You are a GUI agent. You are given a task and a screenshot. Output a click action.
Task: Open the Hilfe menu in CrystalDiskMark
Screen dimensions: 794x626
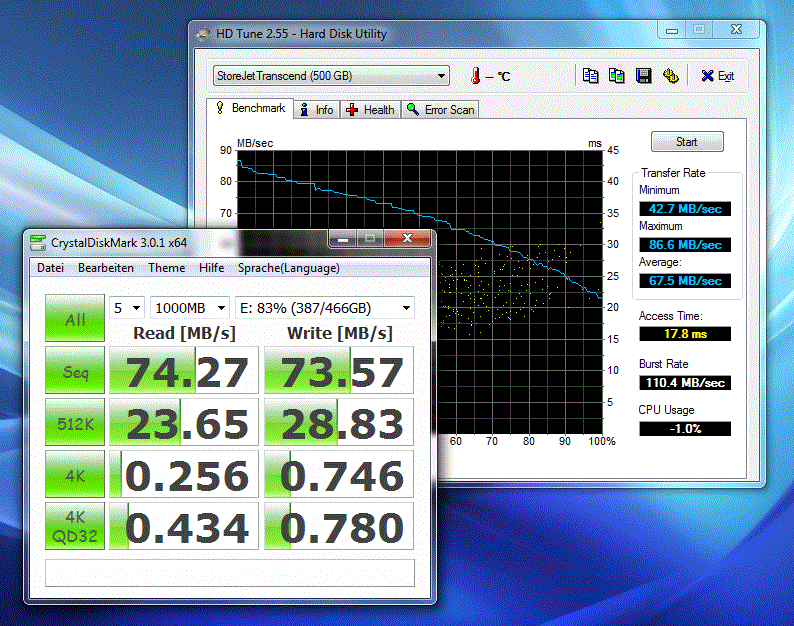point(211,268)
